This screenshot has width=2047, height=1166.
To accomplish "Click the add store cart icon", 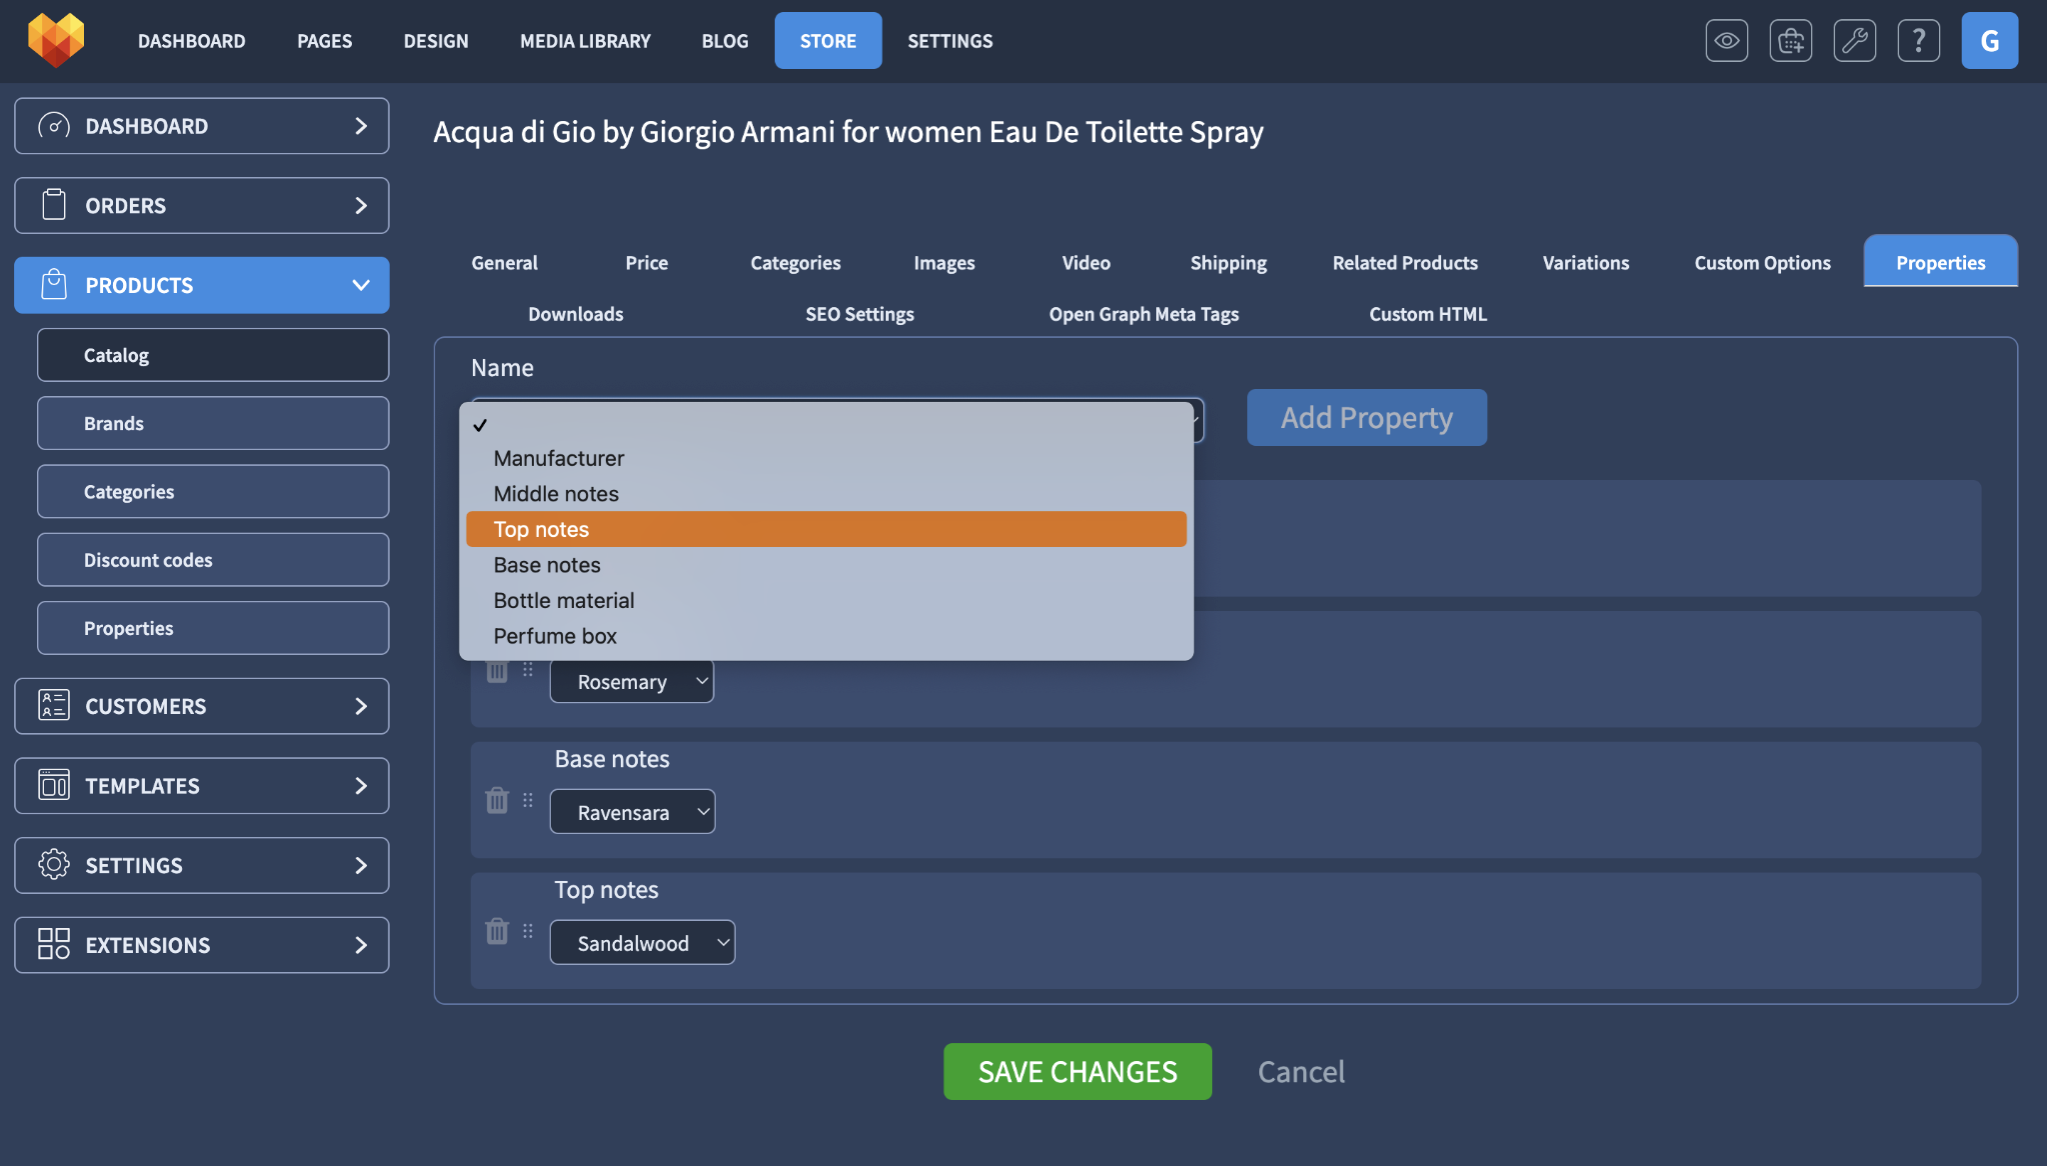I will pos(1790,41).
